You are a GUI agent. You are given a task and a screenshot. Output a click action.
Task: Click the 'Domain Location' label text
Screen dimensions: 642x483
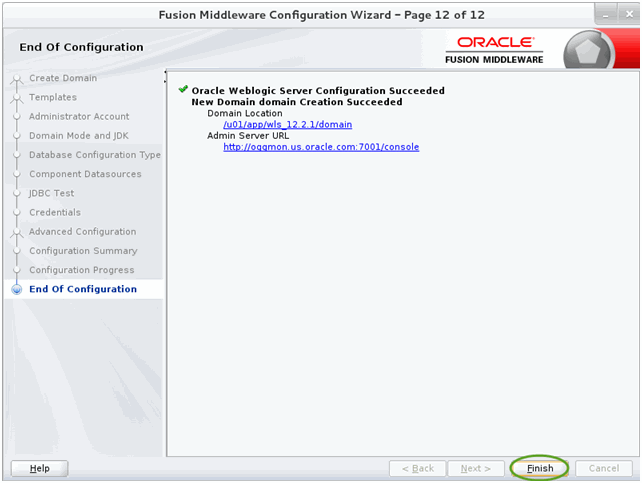[x=245, y=113]
